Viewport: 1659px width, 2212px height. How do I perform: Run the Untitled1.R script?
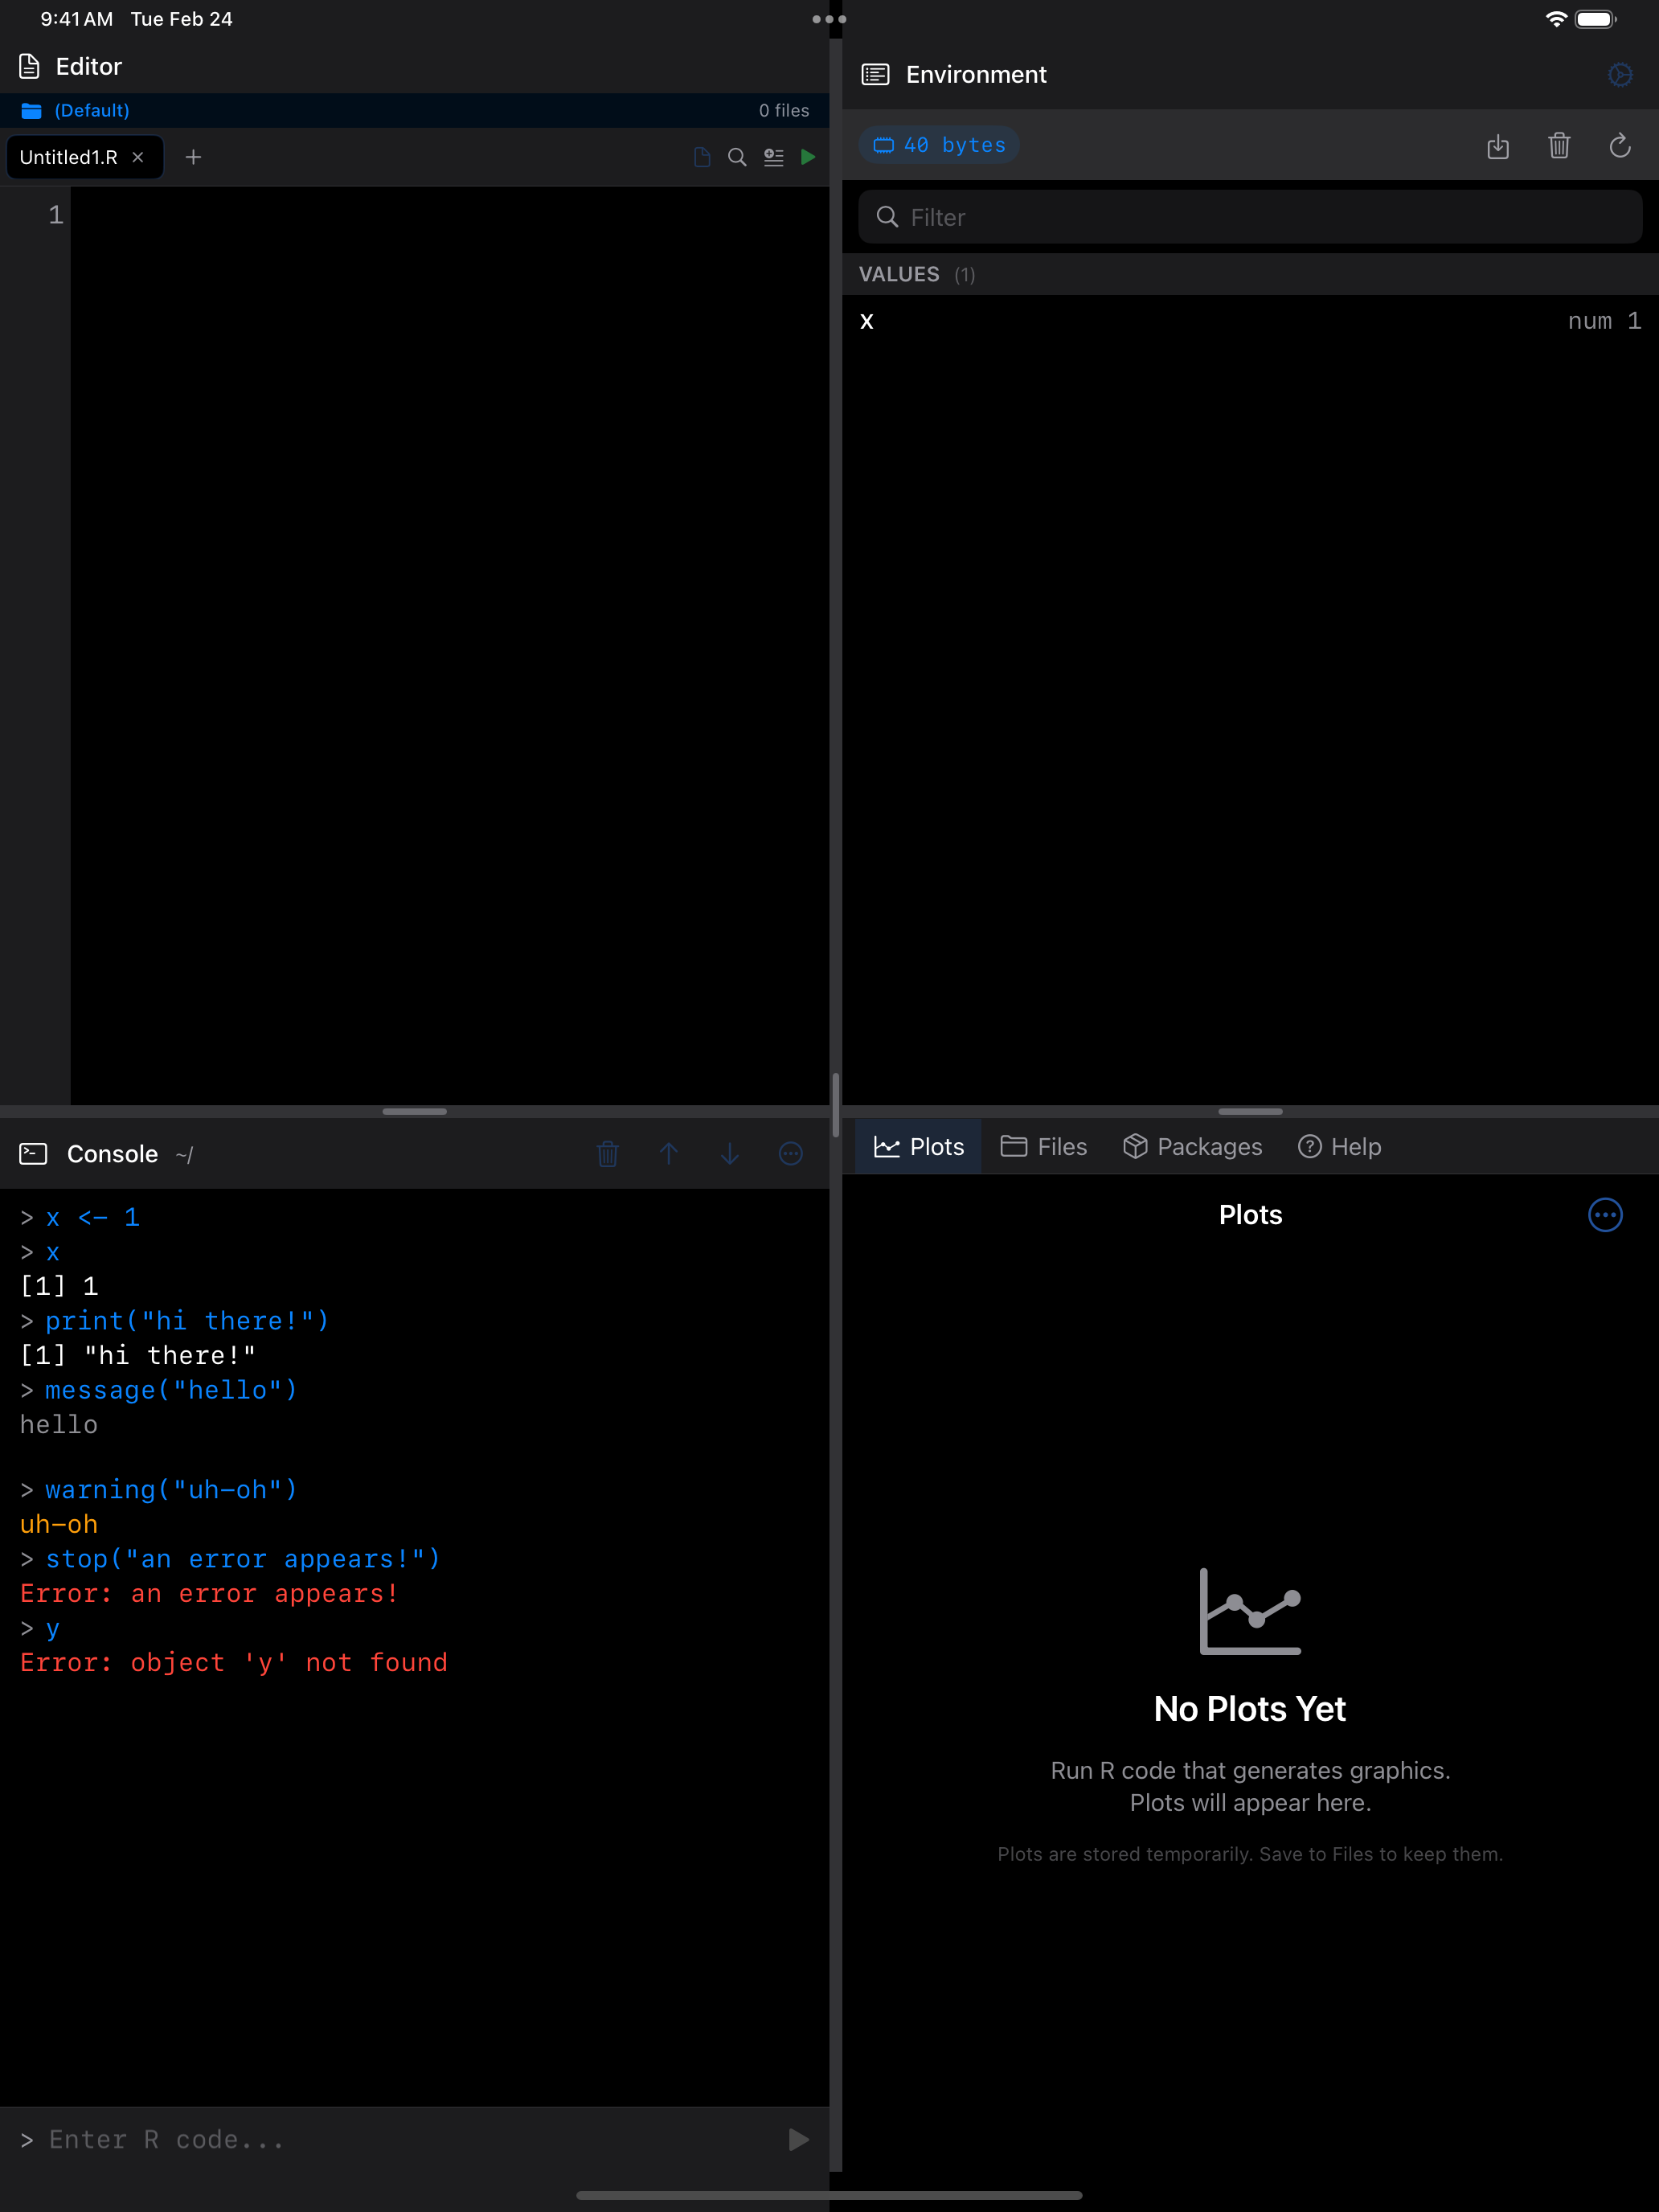click(x=809, y=157)
